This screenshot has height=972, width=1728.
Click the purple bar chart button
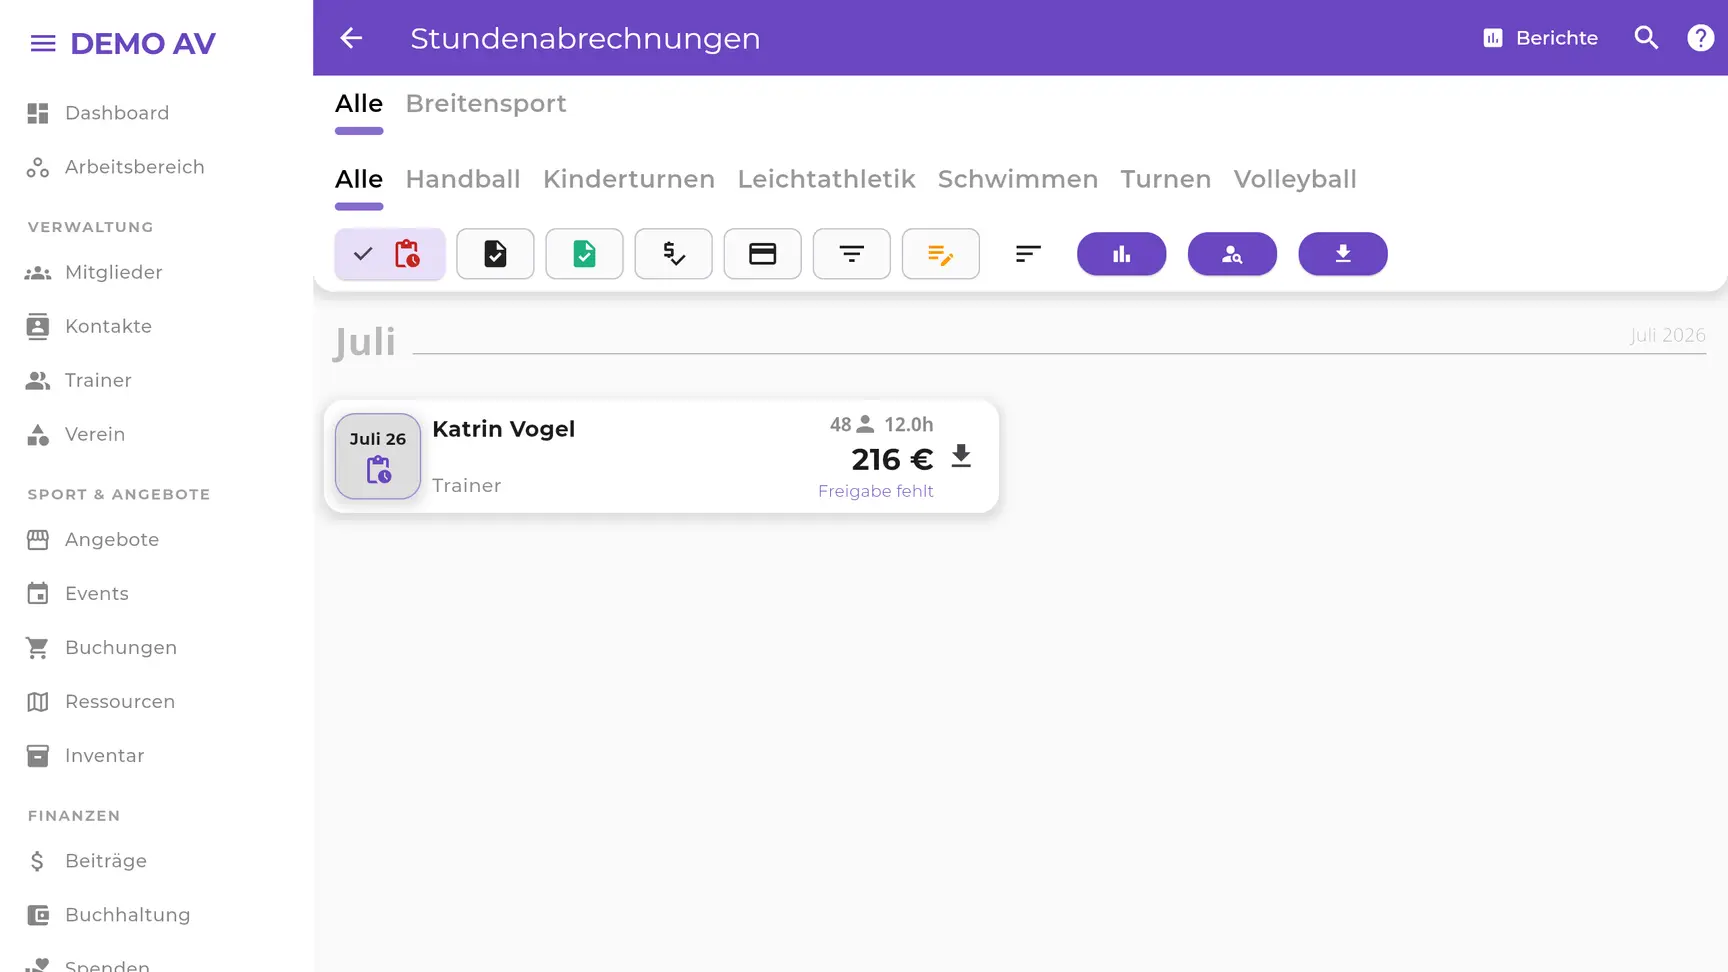coord(1121,254)
